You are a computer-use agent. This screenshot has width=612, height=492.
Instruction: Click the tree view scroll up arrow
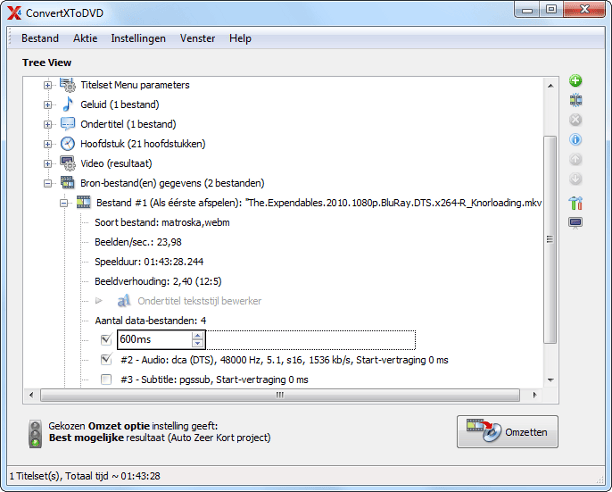pyautogui.click(x=550, y=86)
